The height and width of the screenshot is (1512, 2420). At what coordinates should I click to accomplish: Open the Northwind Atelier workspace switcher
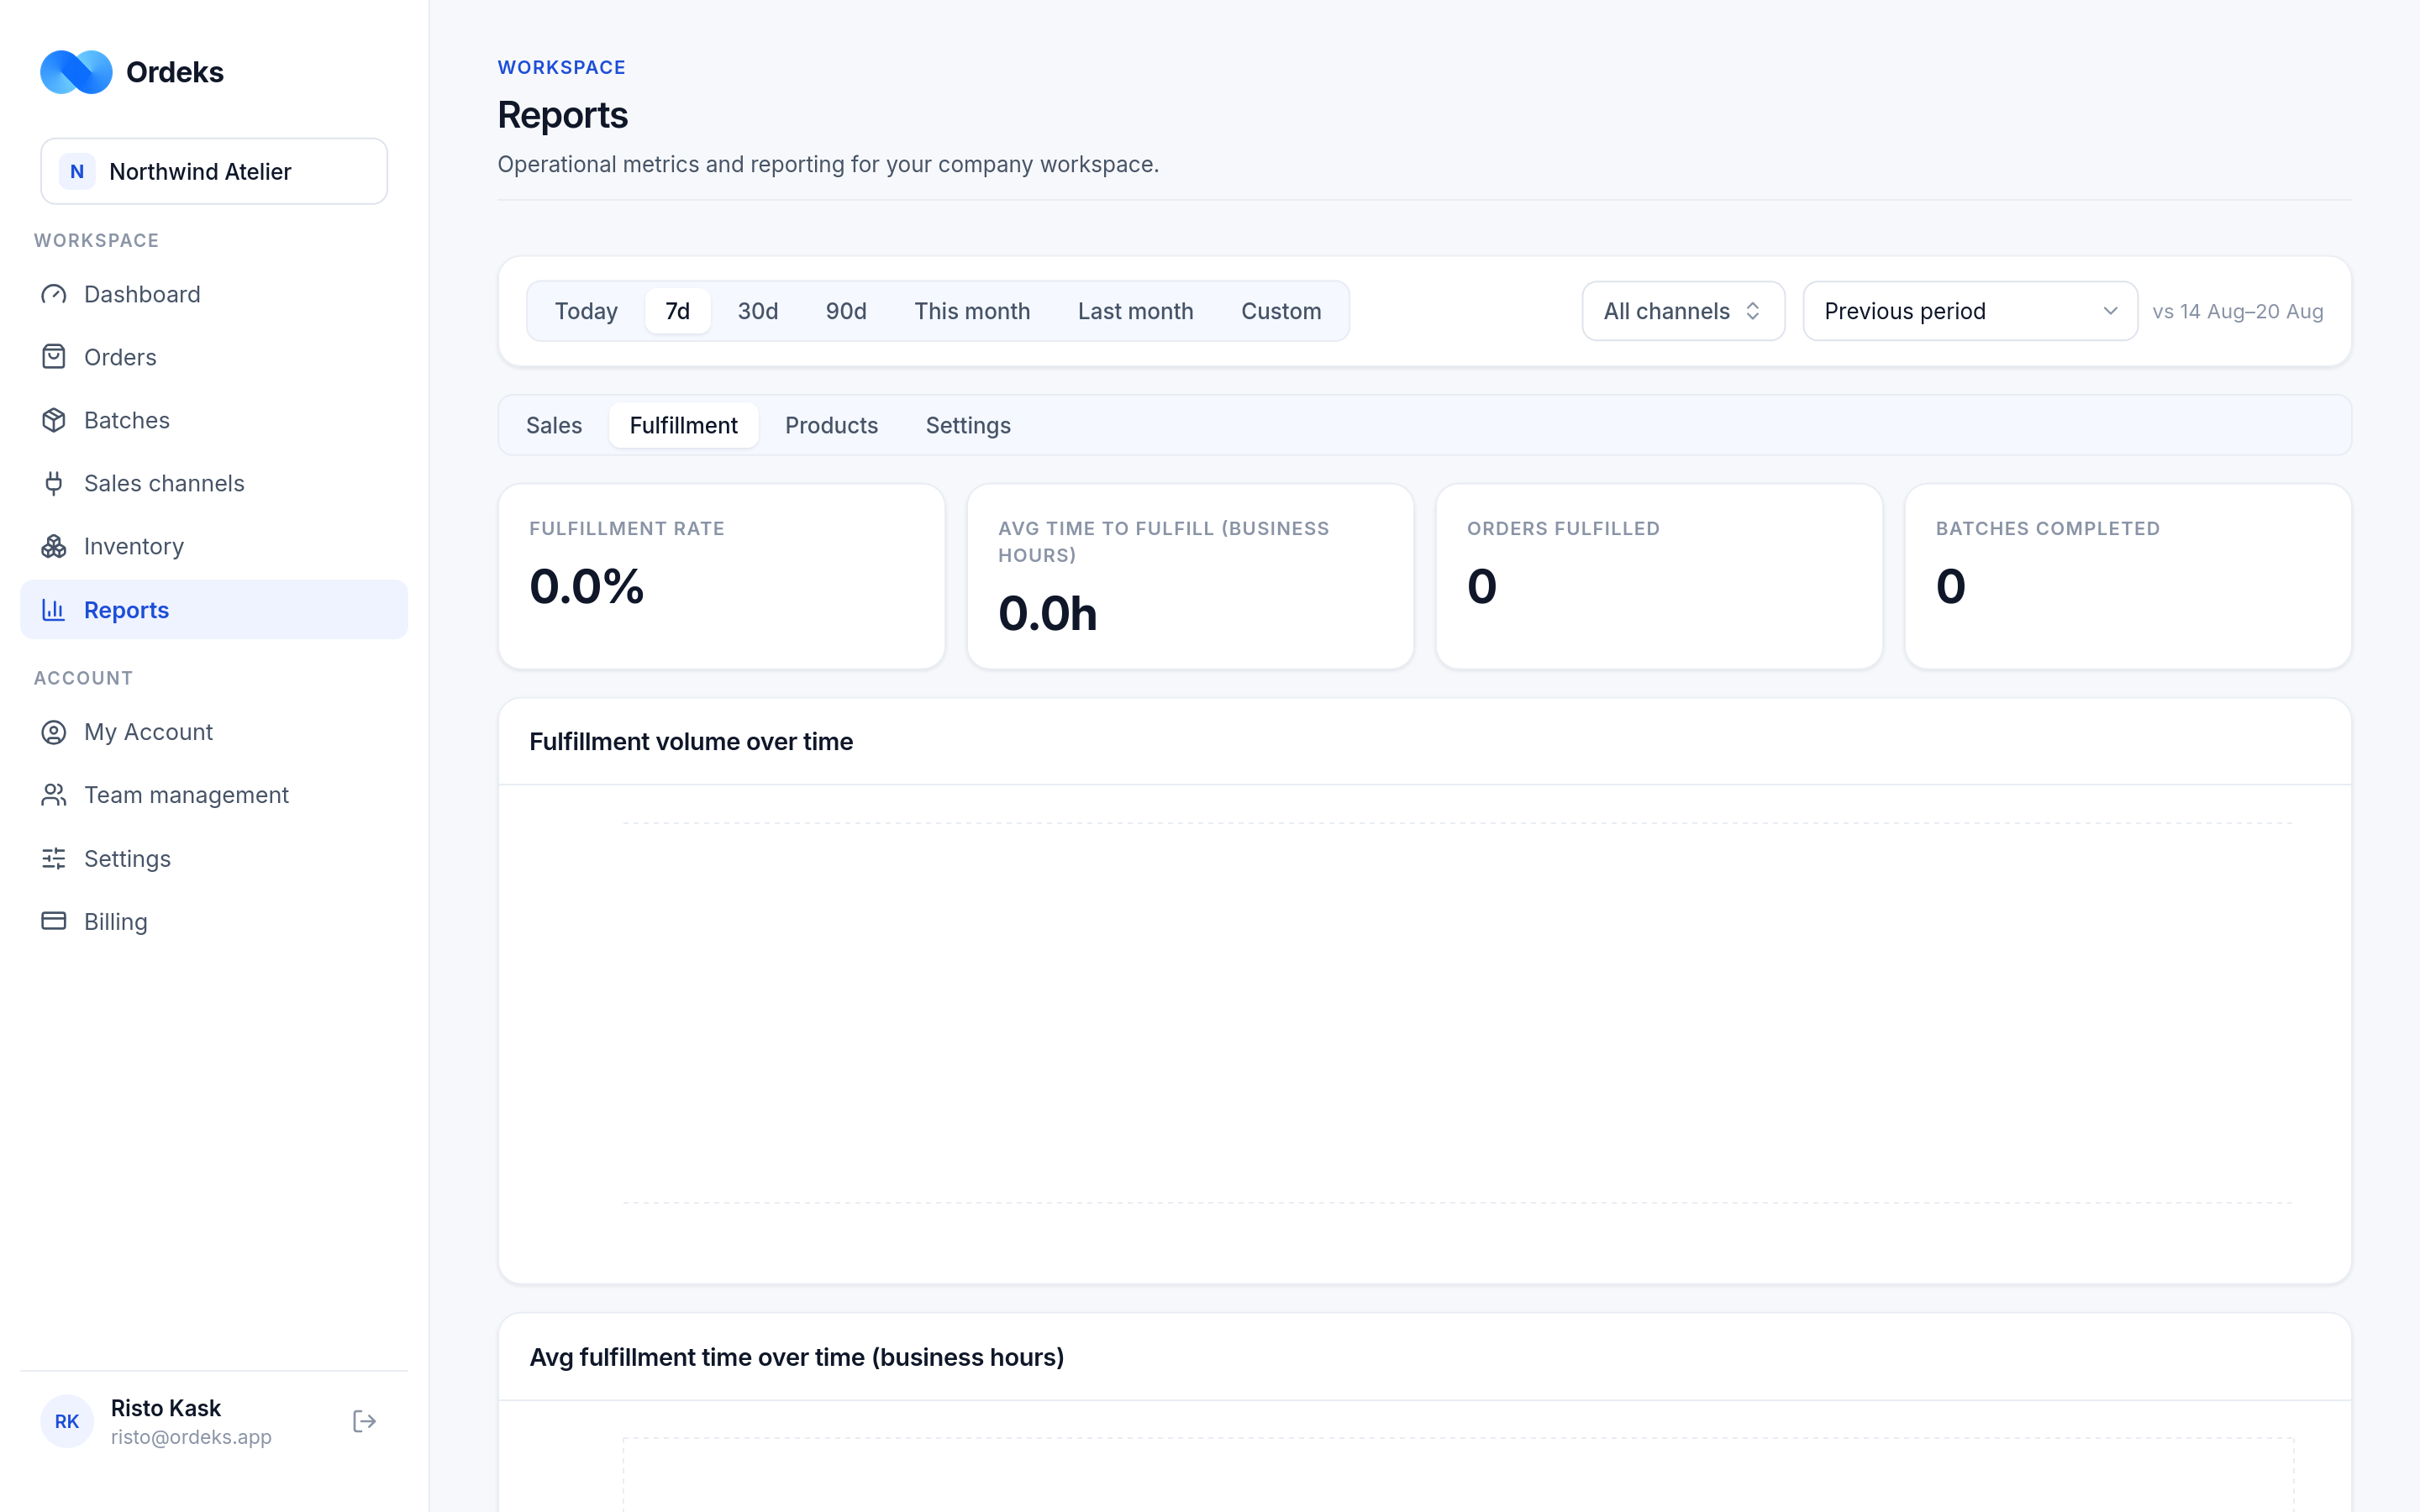pyautogui.click(x=214, y=171)
